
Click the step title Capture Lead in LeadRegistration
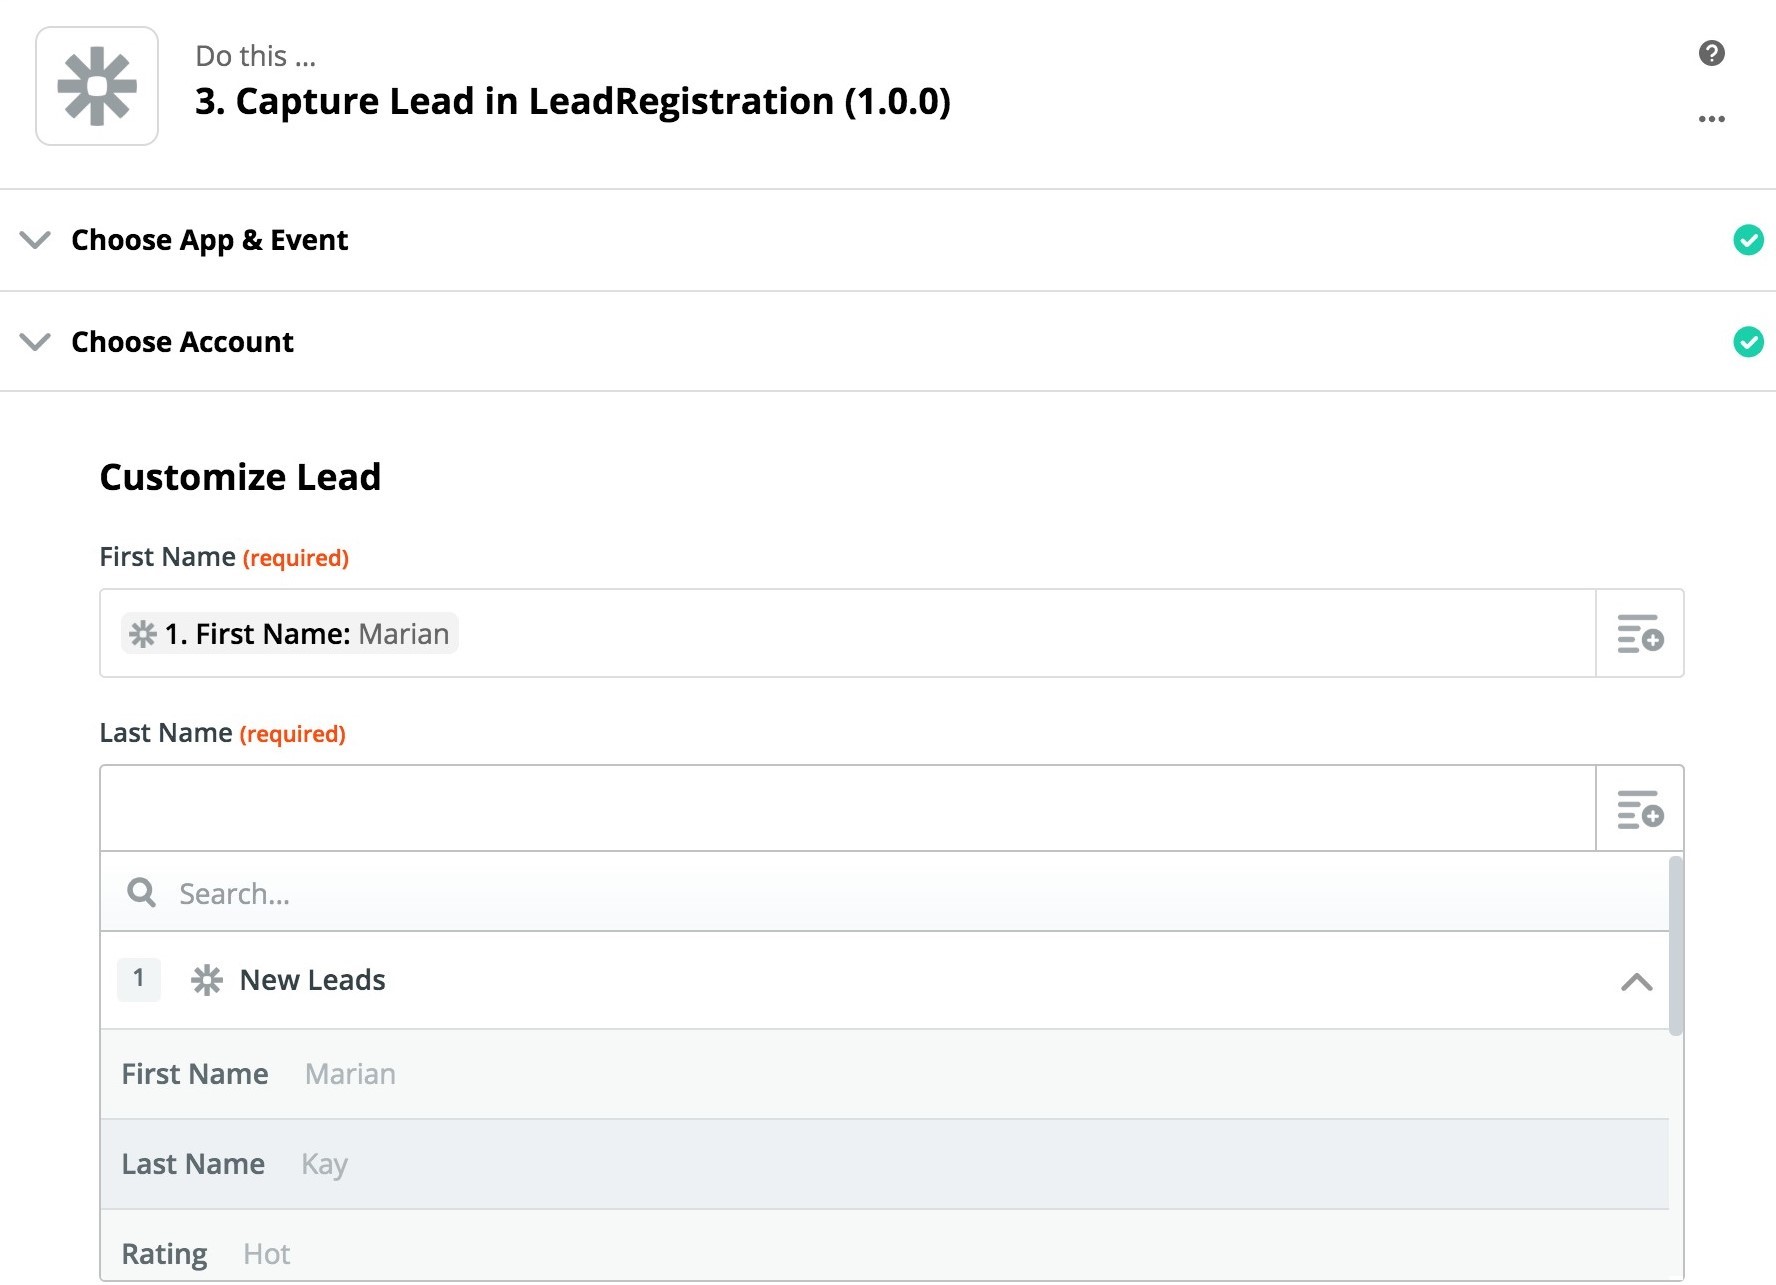tap(572, 101)
